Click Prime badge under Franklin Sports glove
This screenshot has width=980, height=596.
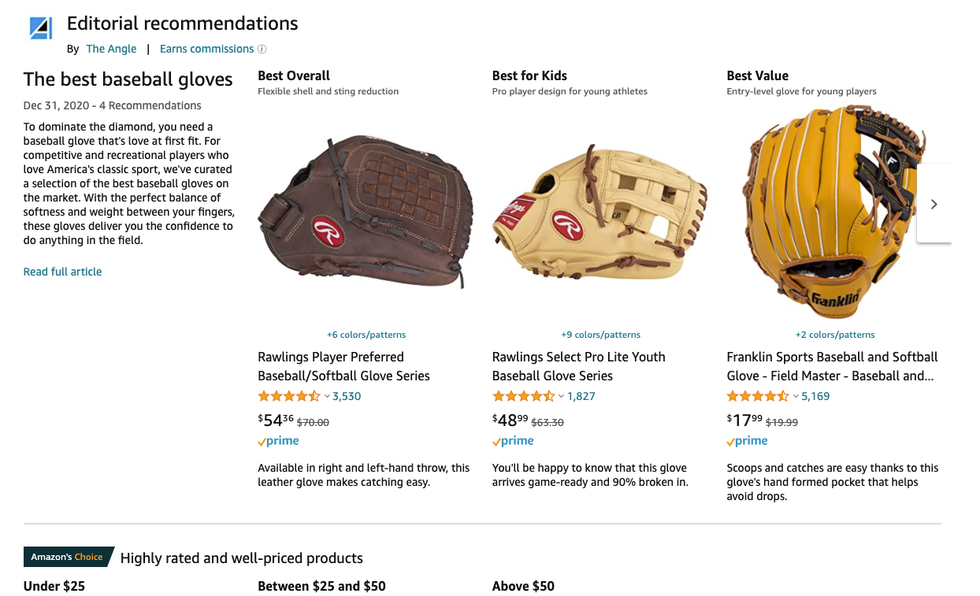click(747, 441)
